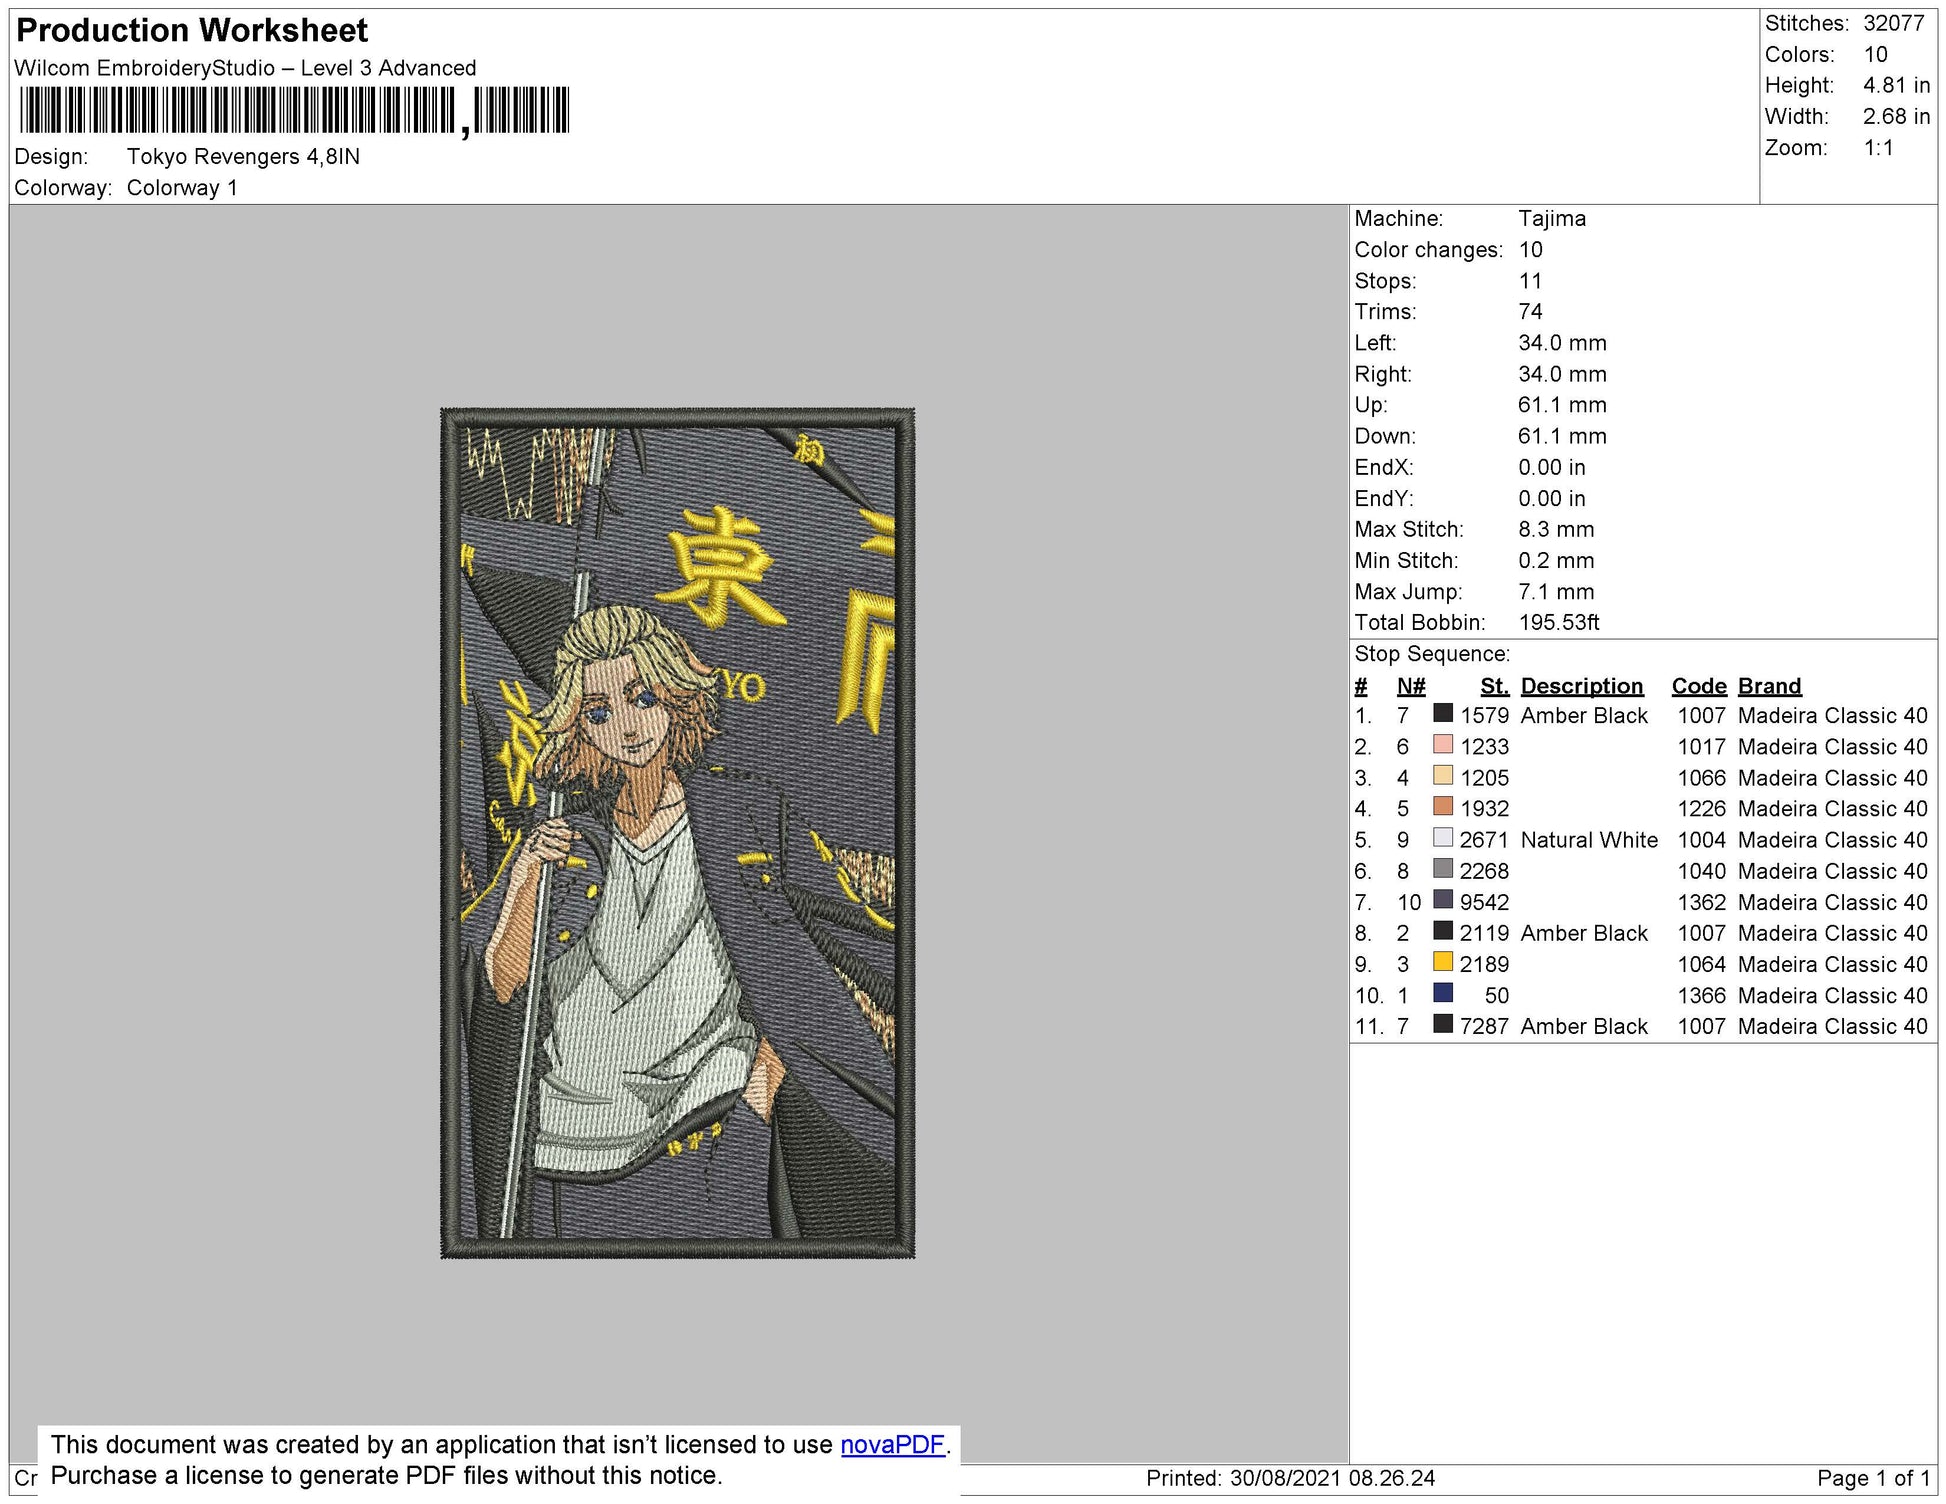The height and width of the screenshot is (1504, 1946).
Task: Click the 'Colorway 1' value
Action: pyautogui.click(x=182, y=188)
